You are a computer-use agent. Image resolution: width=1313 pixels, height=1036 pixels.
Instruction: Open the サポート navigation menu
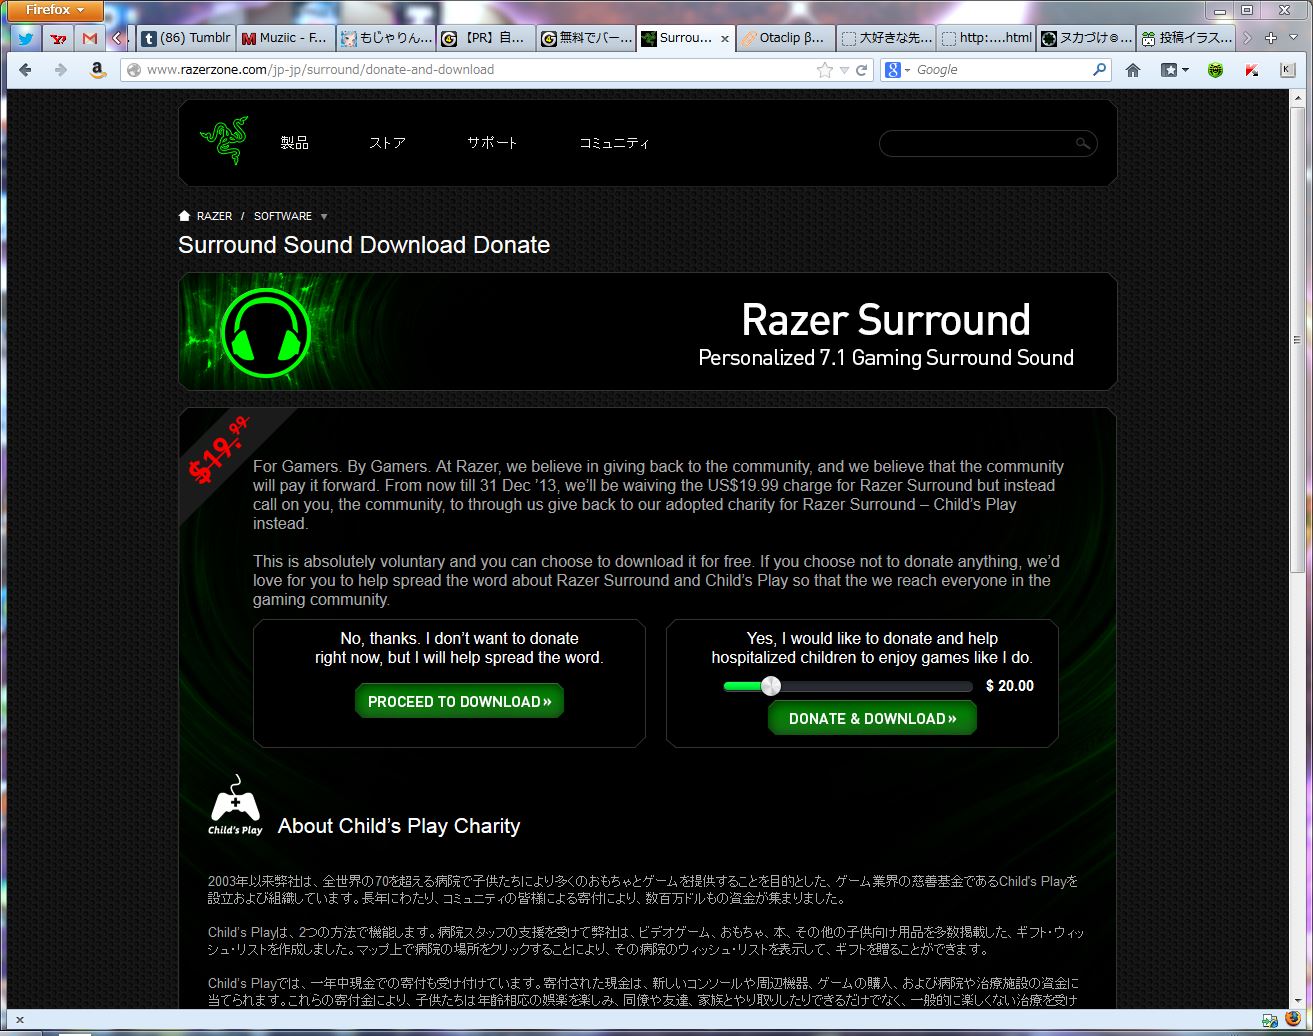[x=492, y=143]
